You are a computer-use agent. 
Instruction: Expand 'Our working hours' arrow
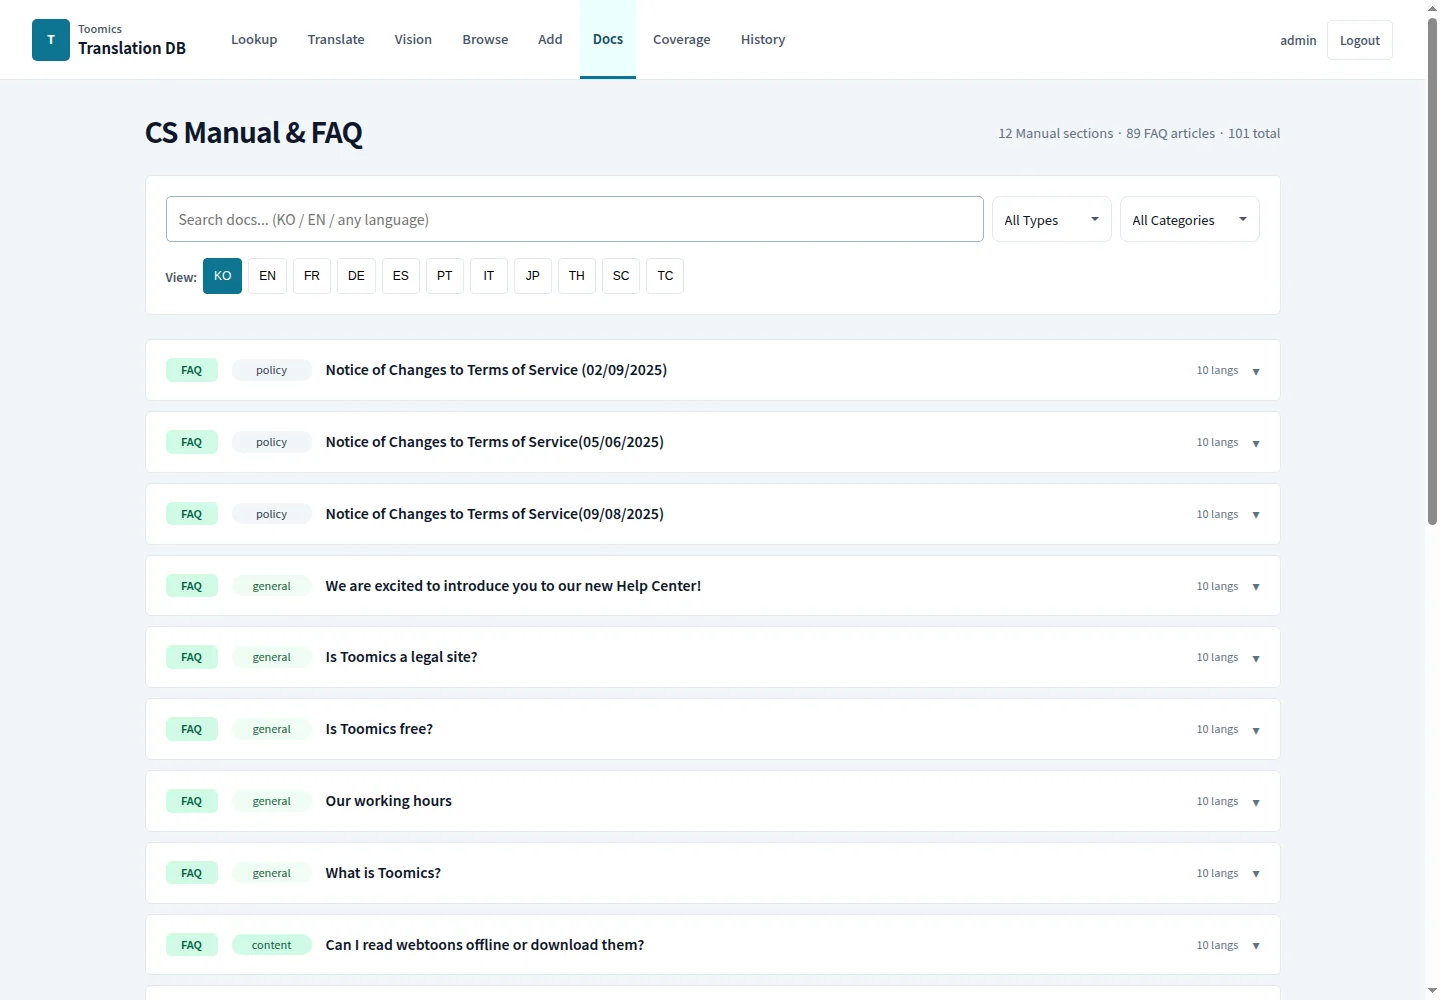click(x=1256, y=802)
